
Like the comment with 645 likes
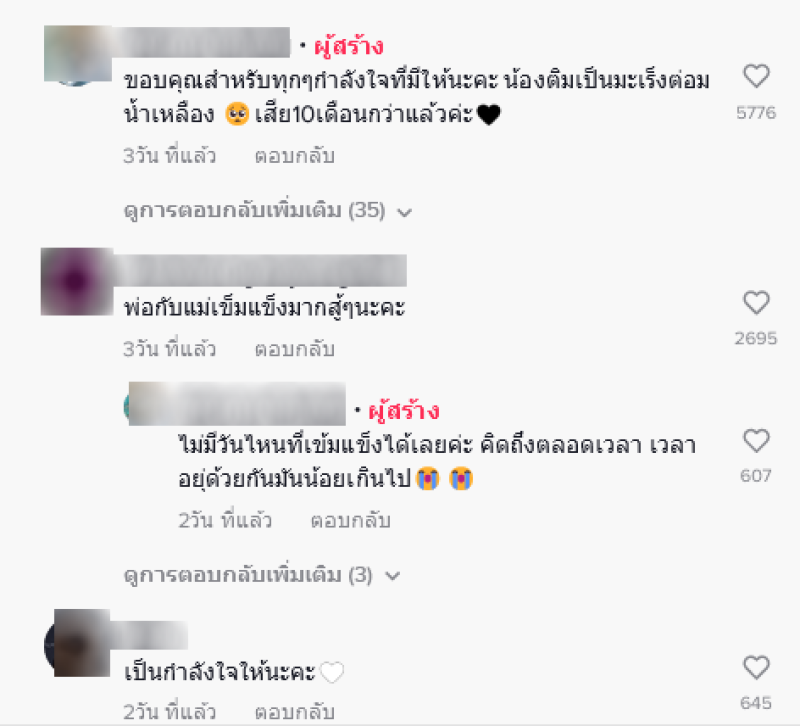756,667
